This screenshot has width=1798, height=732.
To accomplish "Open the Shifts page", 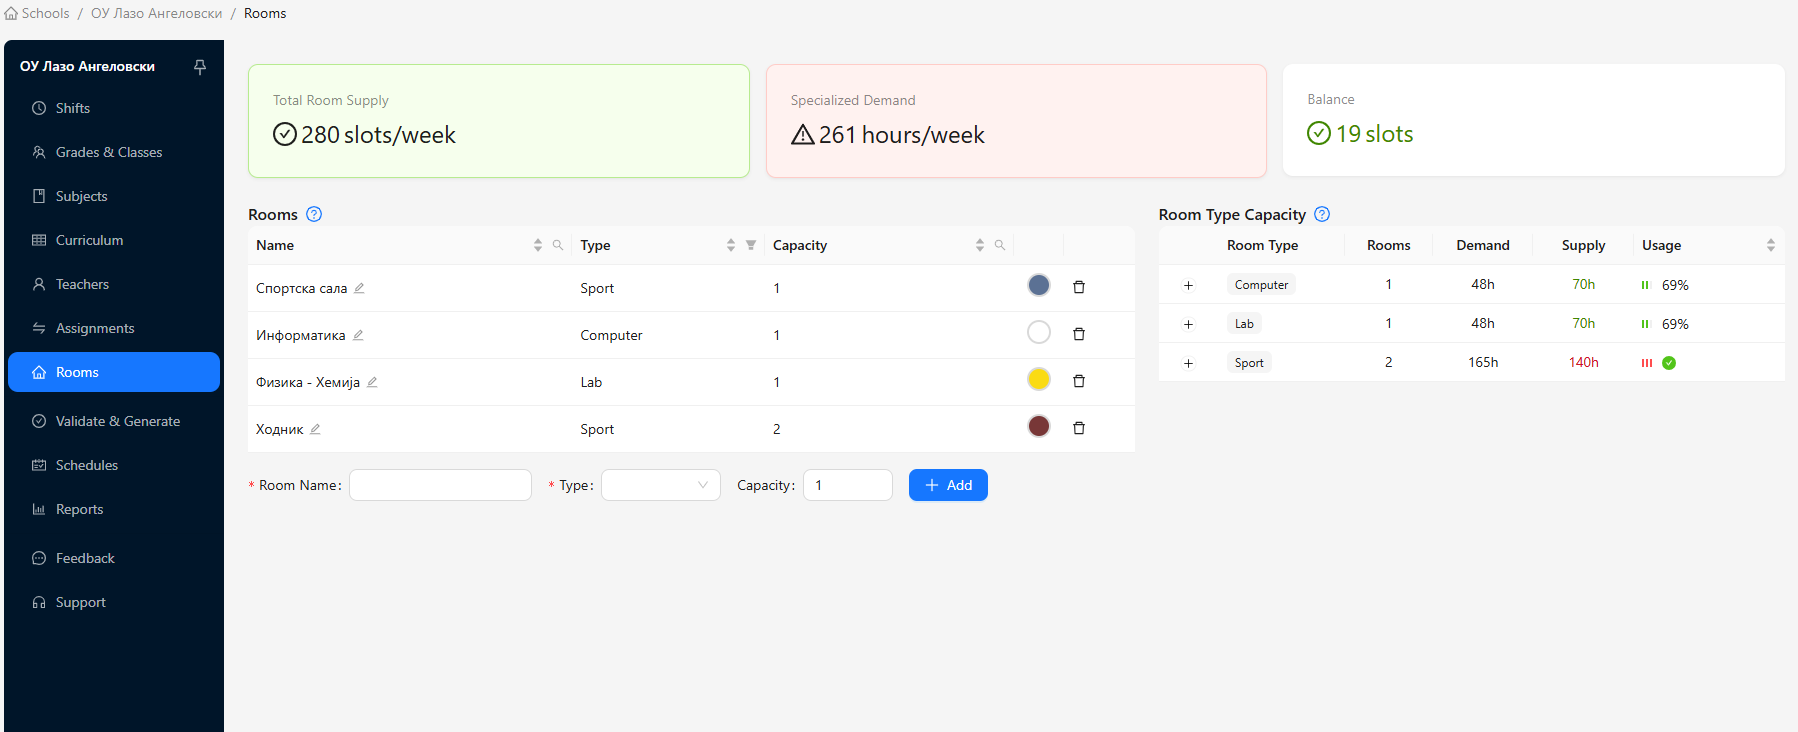I will pos(114,108).
